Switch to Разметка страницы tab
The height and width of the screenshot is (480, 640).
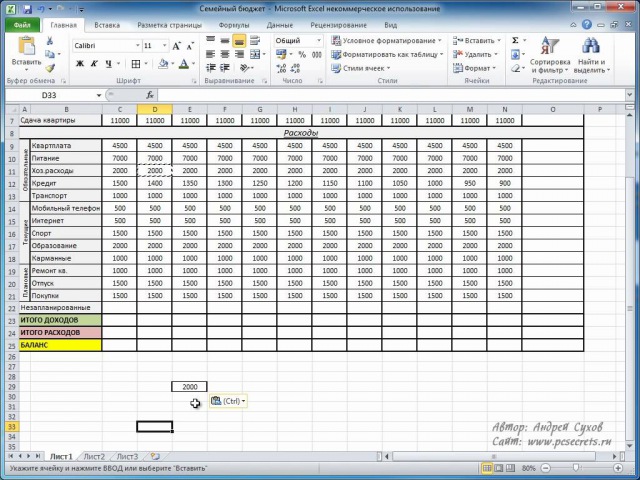pyautogui.click(x=169, y=25)
